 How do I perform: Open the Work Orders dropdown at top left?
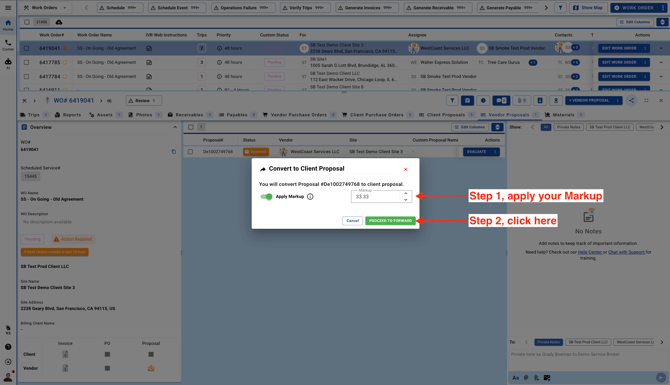pos(45,8)
